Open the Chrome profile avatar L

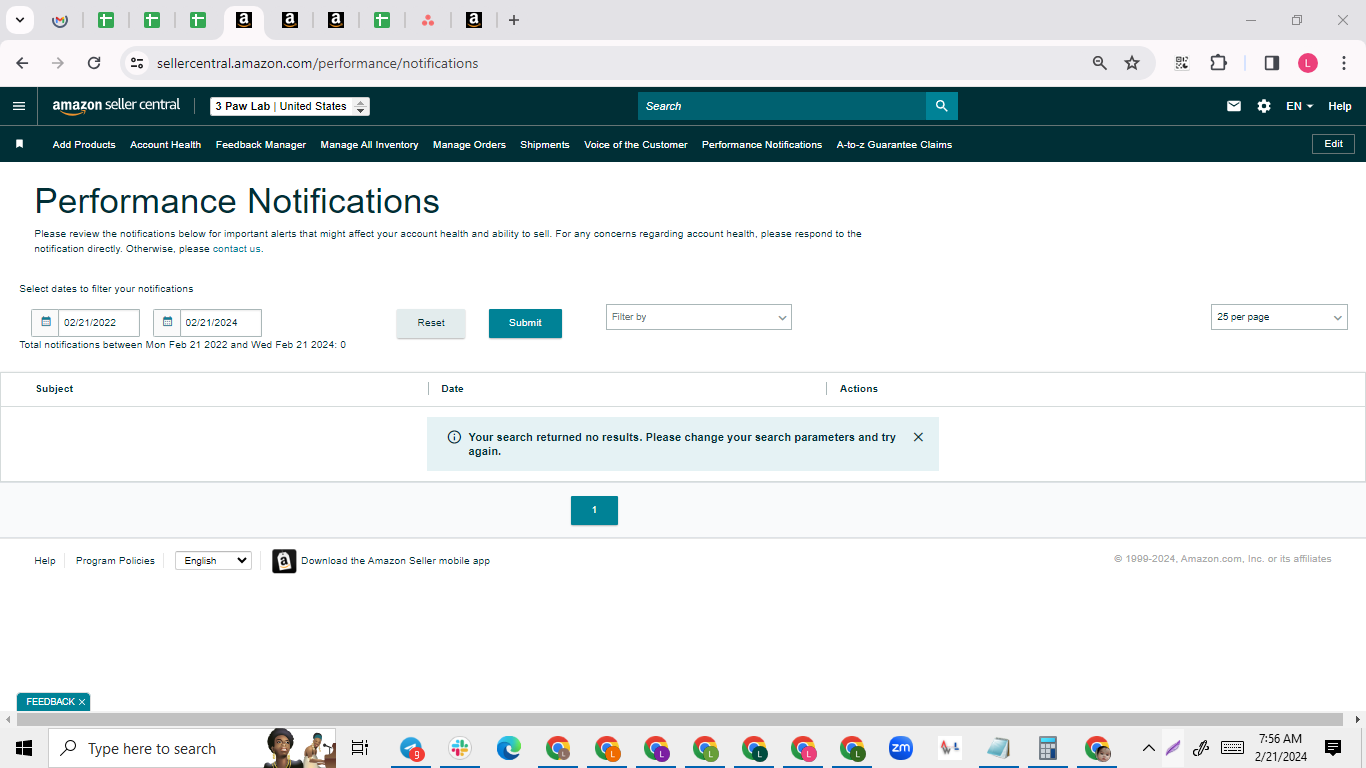tap(1308, 63)
